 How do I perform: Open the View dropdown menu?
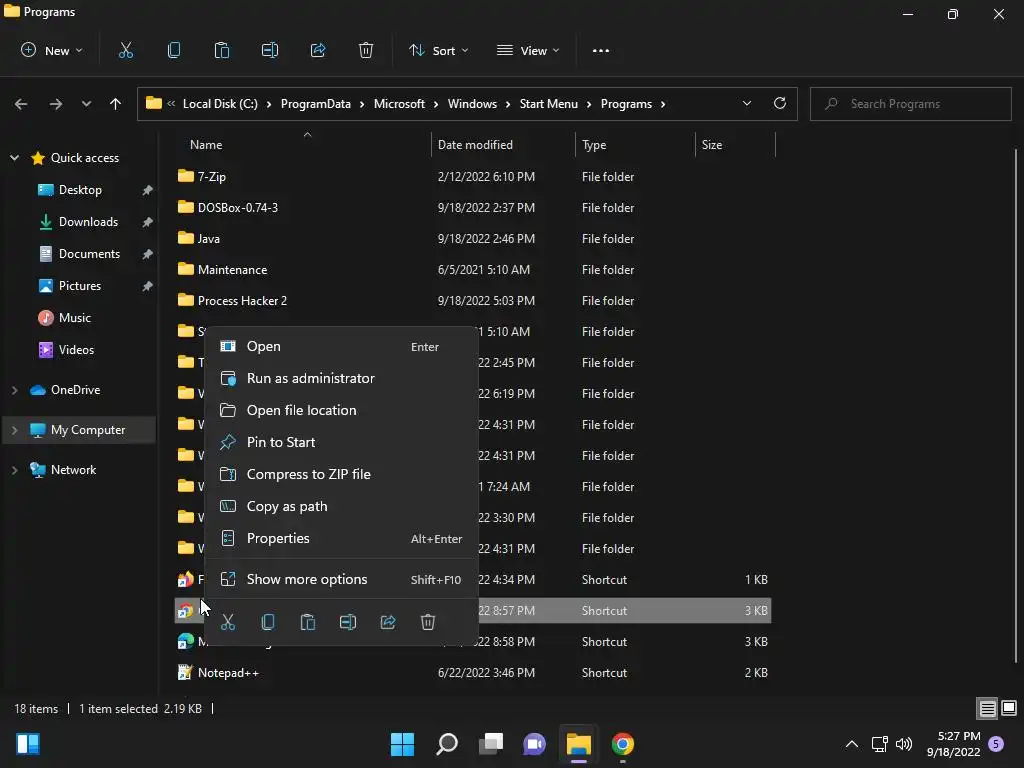click(528, 50)
